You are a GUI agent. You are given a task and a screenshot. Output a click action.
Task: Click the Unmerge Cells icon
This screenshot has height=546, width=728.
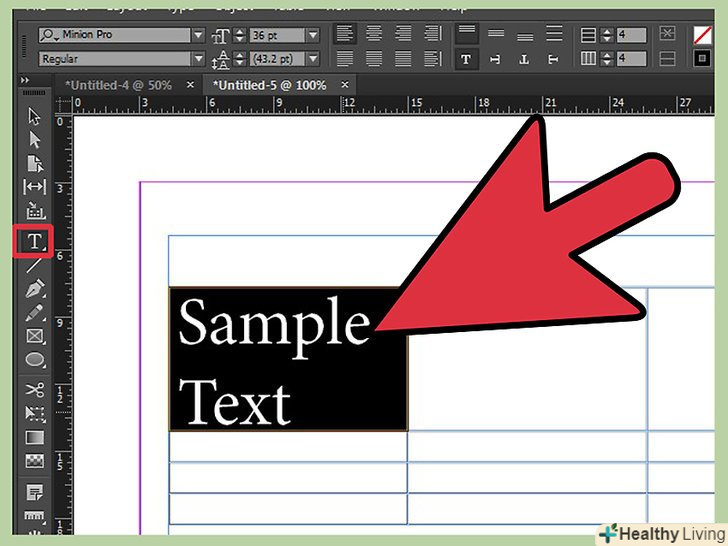click(x=667, y=59)
